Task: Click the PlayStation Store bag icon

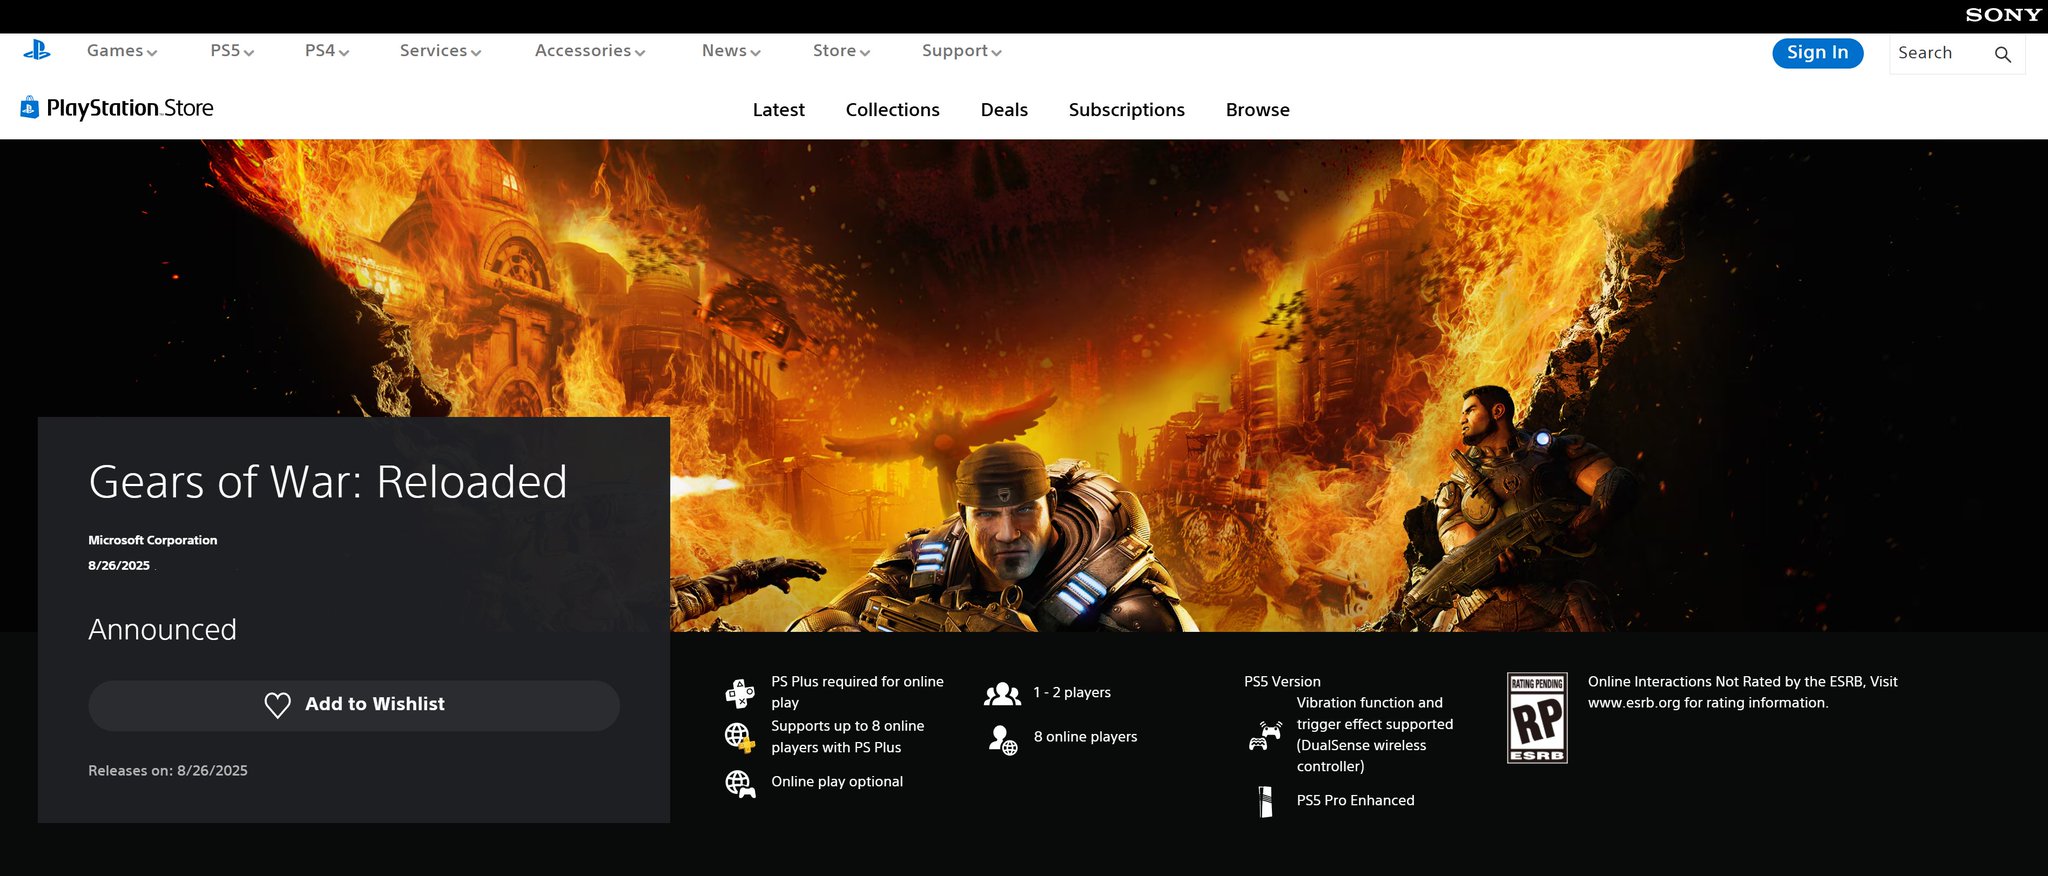Action: [x=29, y=107]
